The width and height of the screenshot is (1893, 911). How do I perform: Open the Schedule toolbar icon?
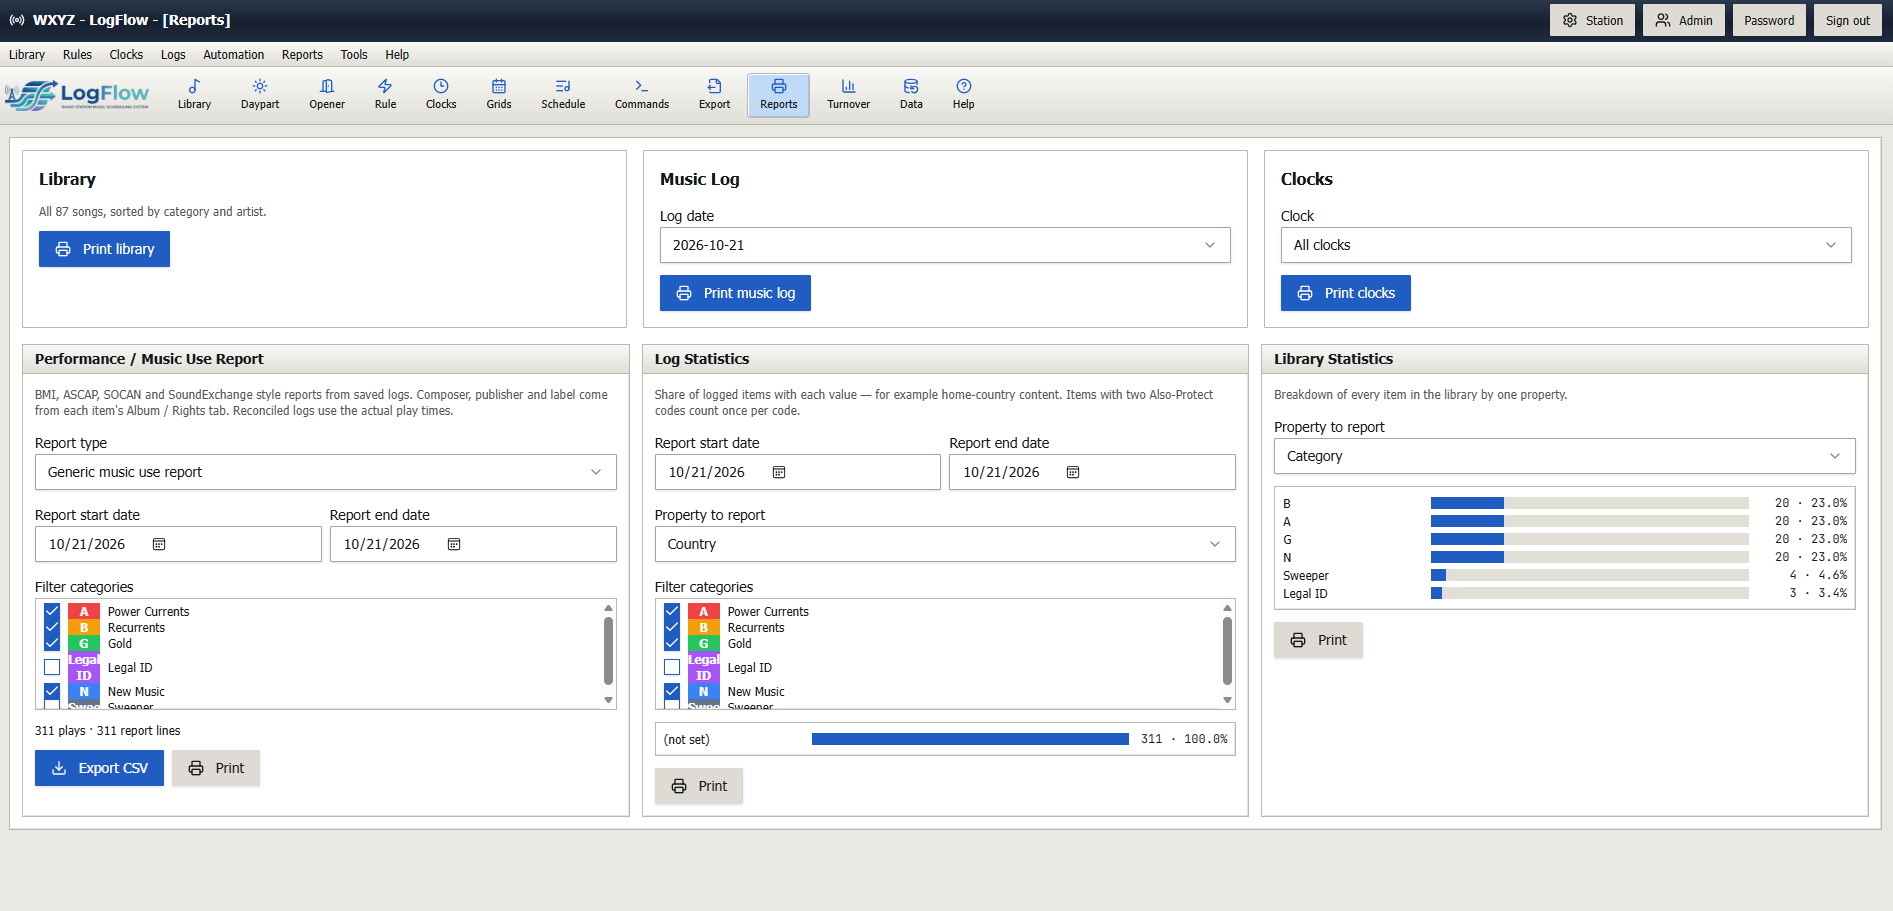click(x=563, y=95)
